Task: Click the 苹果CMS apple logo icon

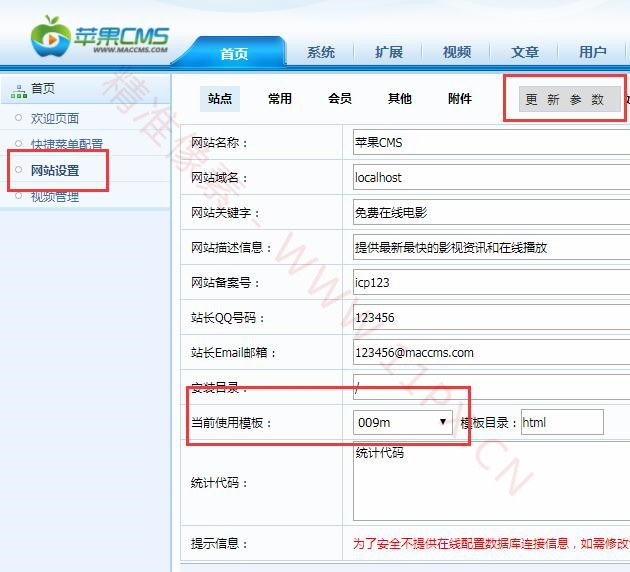Action: [50, 36]
